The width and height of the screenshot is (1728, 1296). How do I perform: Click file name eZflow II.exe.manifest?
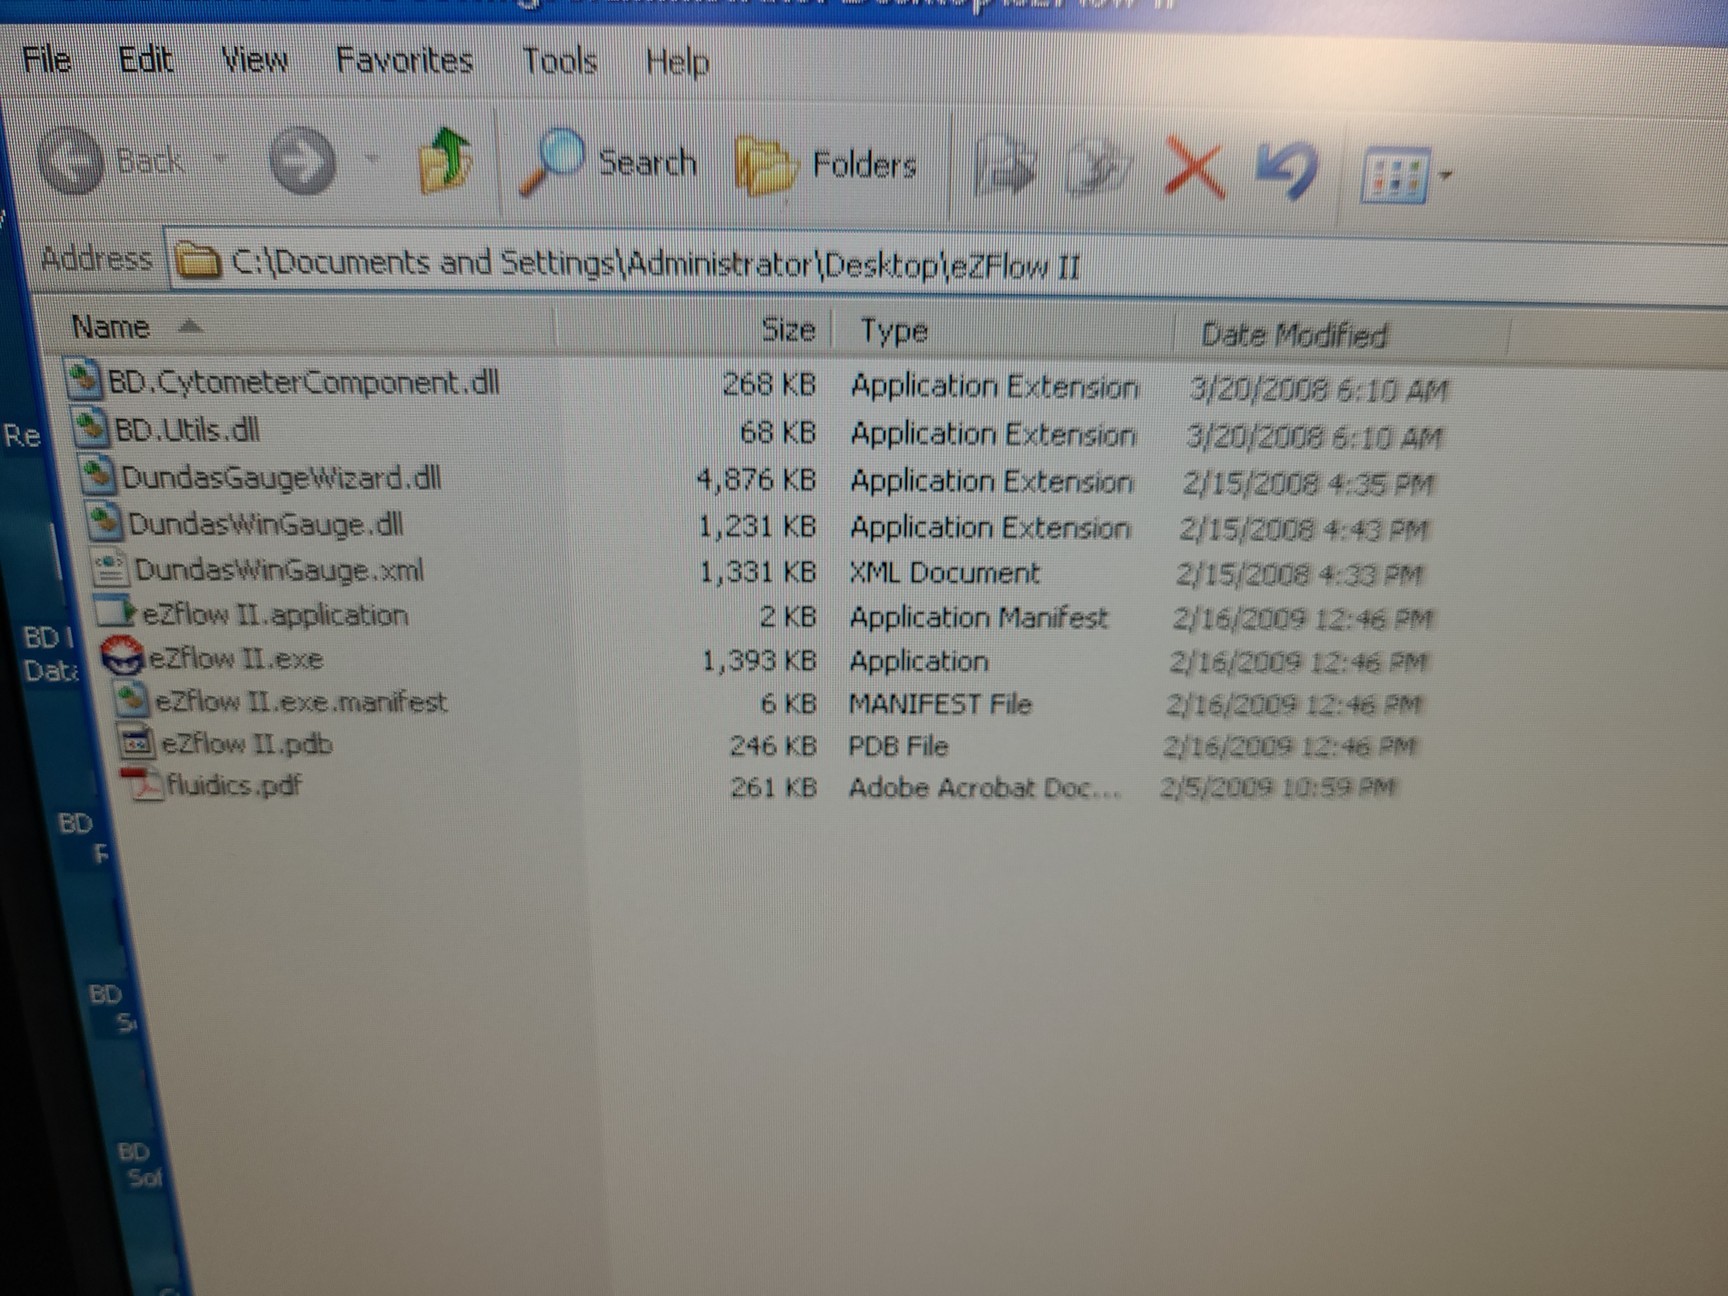[x=301, y=701]
